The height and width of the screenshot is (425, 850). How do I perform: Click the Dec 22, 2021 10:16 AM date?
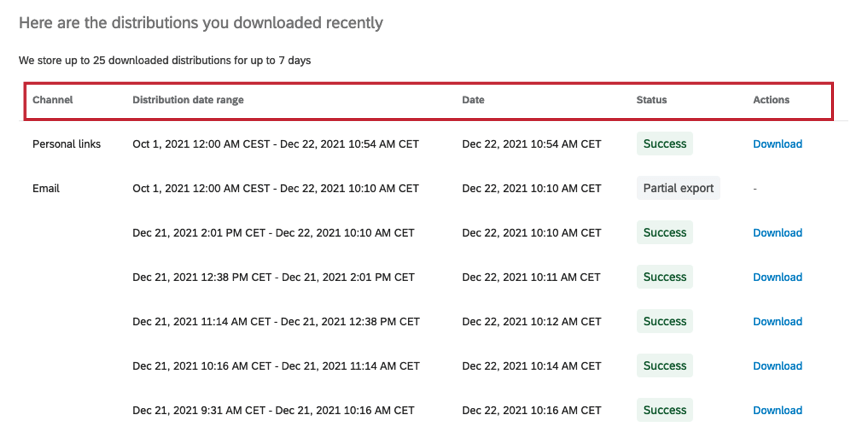pos(531,410)
